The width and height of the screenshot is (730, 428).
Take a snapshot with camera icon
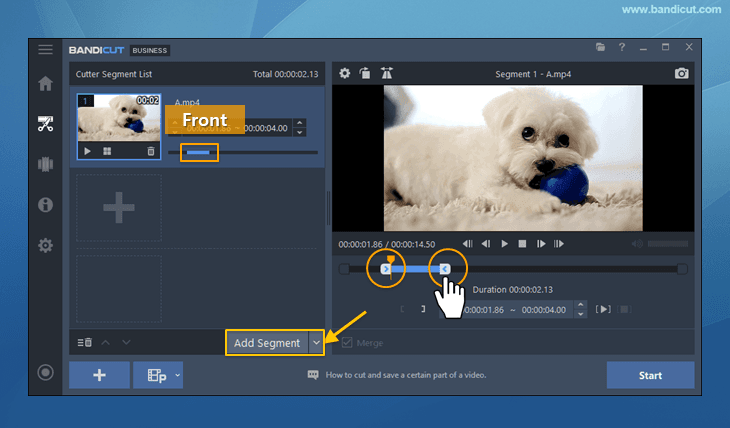coord(682,73)
